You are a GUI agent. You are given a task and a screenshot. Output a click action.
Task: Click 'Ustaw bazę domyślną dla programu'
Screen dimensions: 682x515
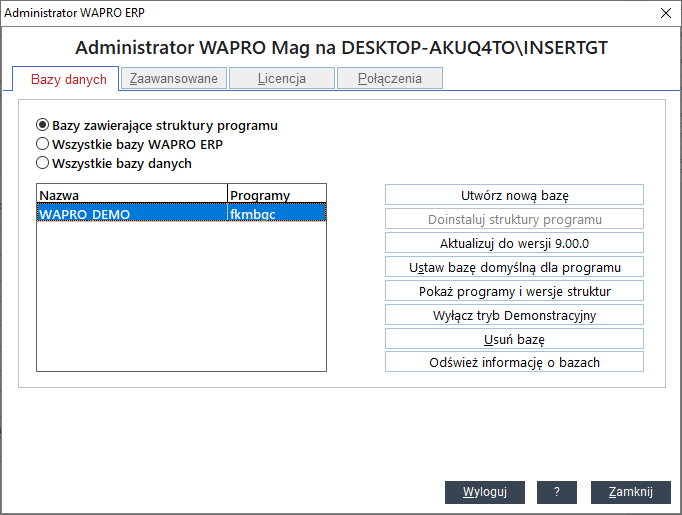(x=514, y=267)
